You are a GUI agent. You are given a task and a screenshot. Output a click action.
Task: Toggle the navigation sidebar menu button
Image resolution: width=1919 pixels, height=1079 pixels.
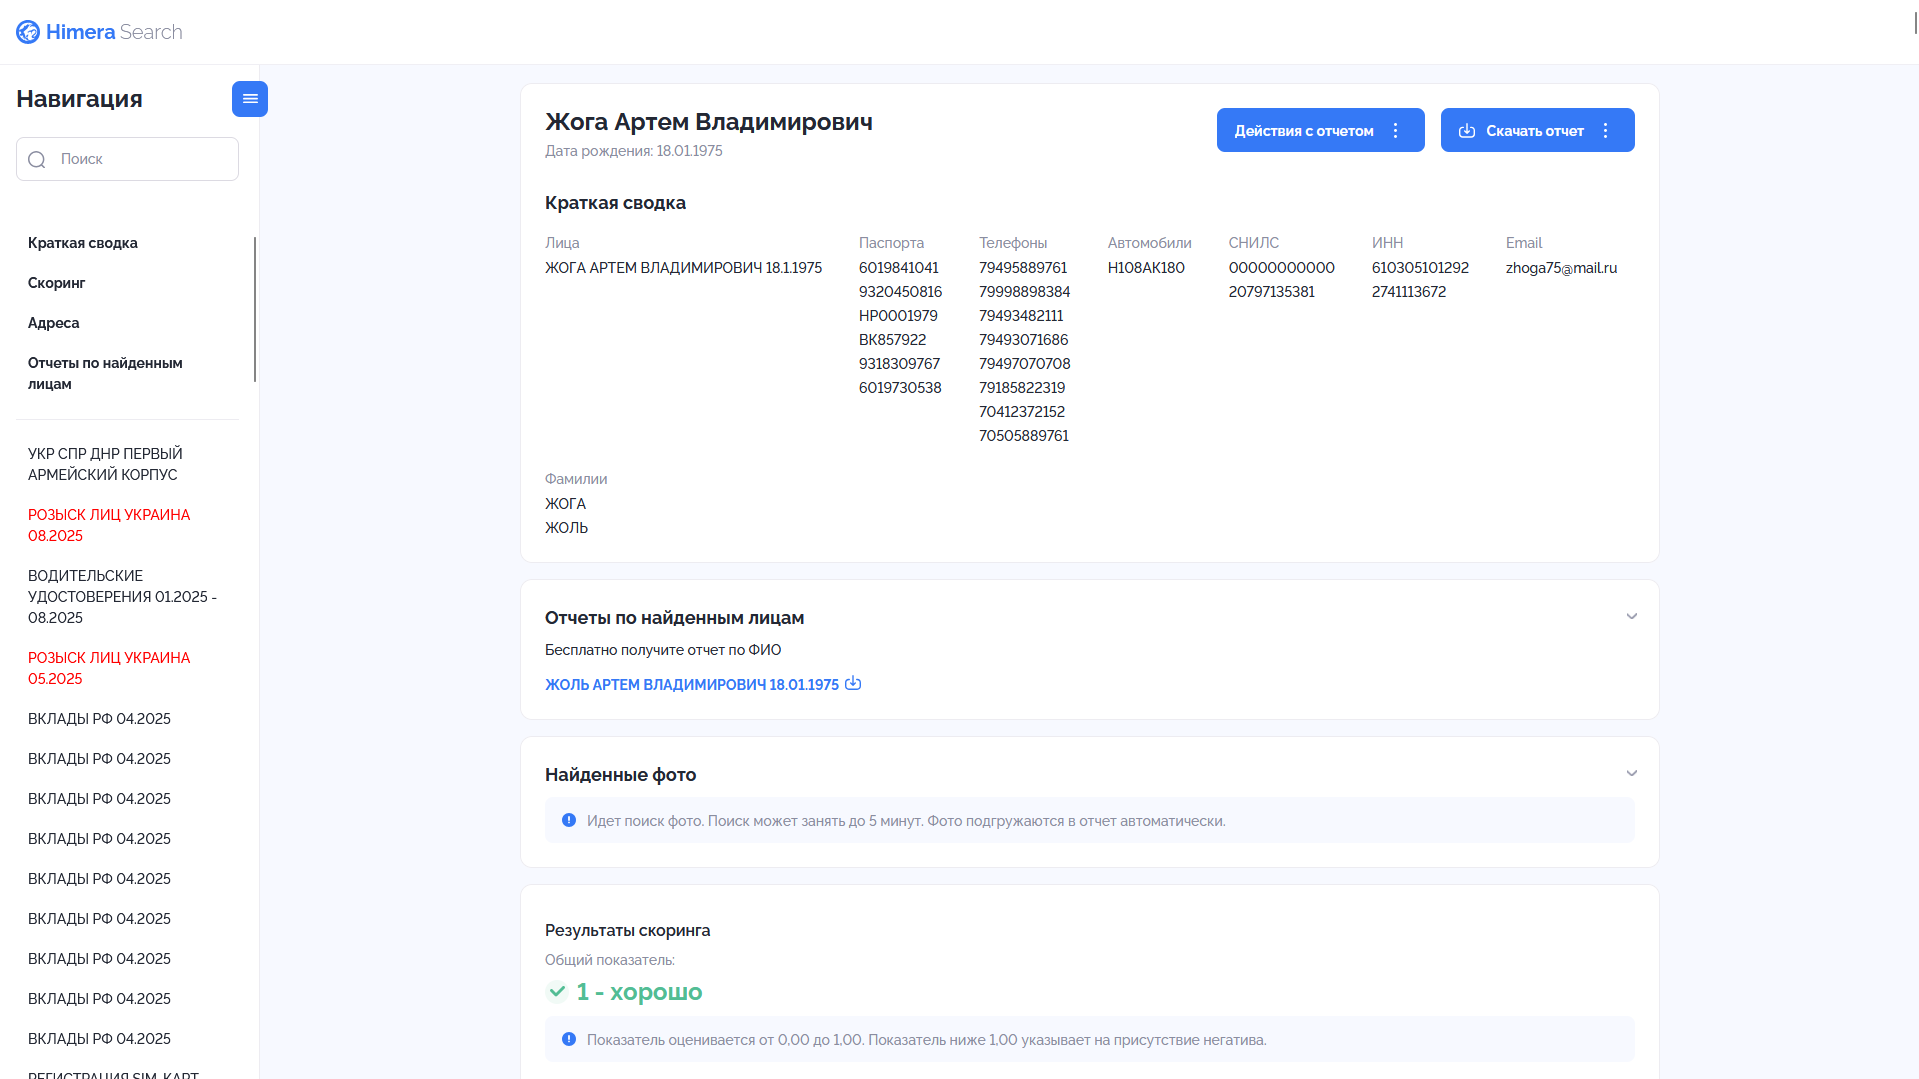click(250, 99)
